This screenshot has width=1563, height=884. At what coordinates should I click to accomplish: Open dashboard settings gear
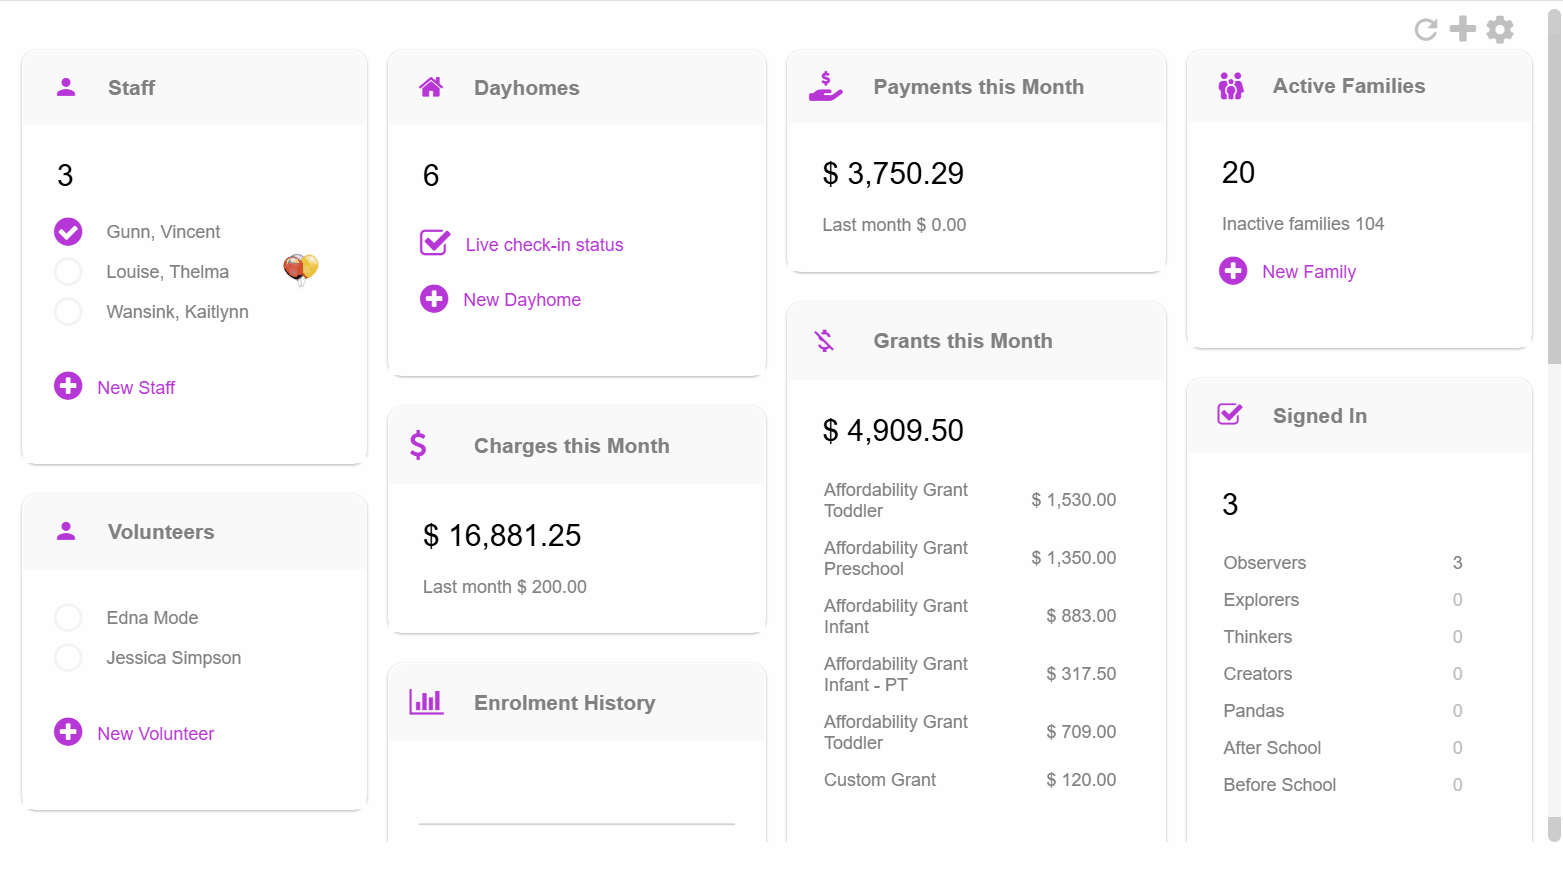(x=1500, y=30)
